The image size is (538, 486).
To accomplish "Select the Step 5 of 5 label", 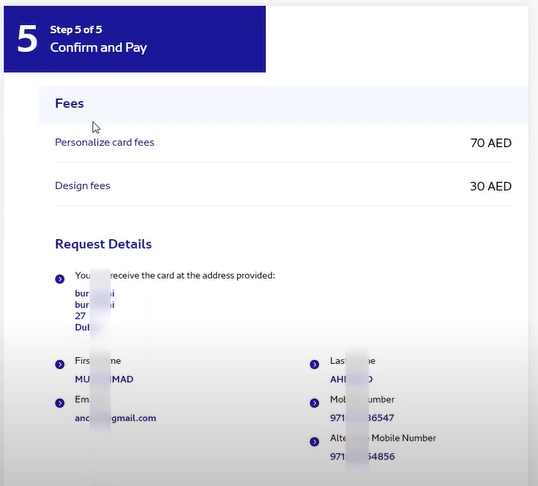I will 76,30.
